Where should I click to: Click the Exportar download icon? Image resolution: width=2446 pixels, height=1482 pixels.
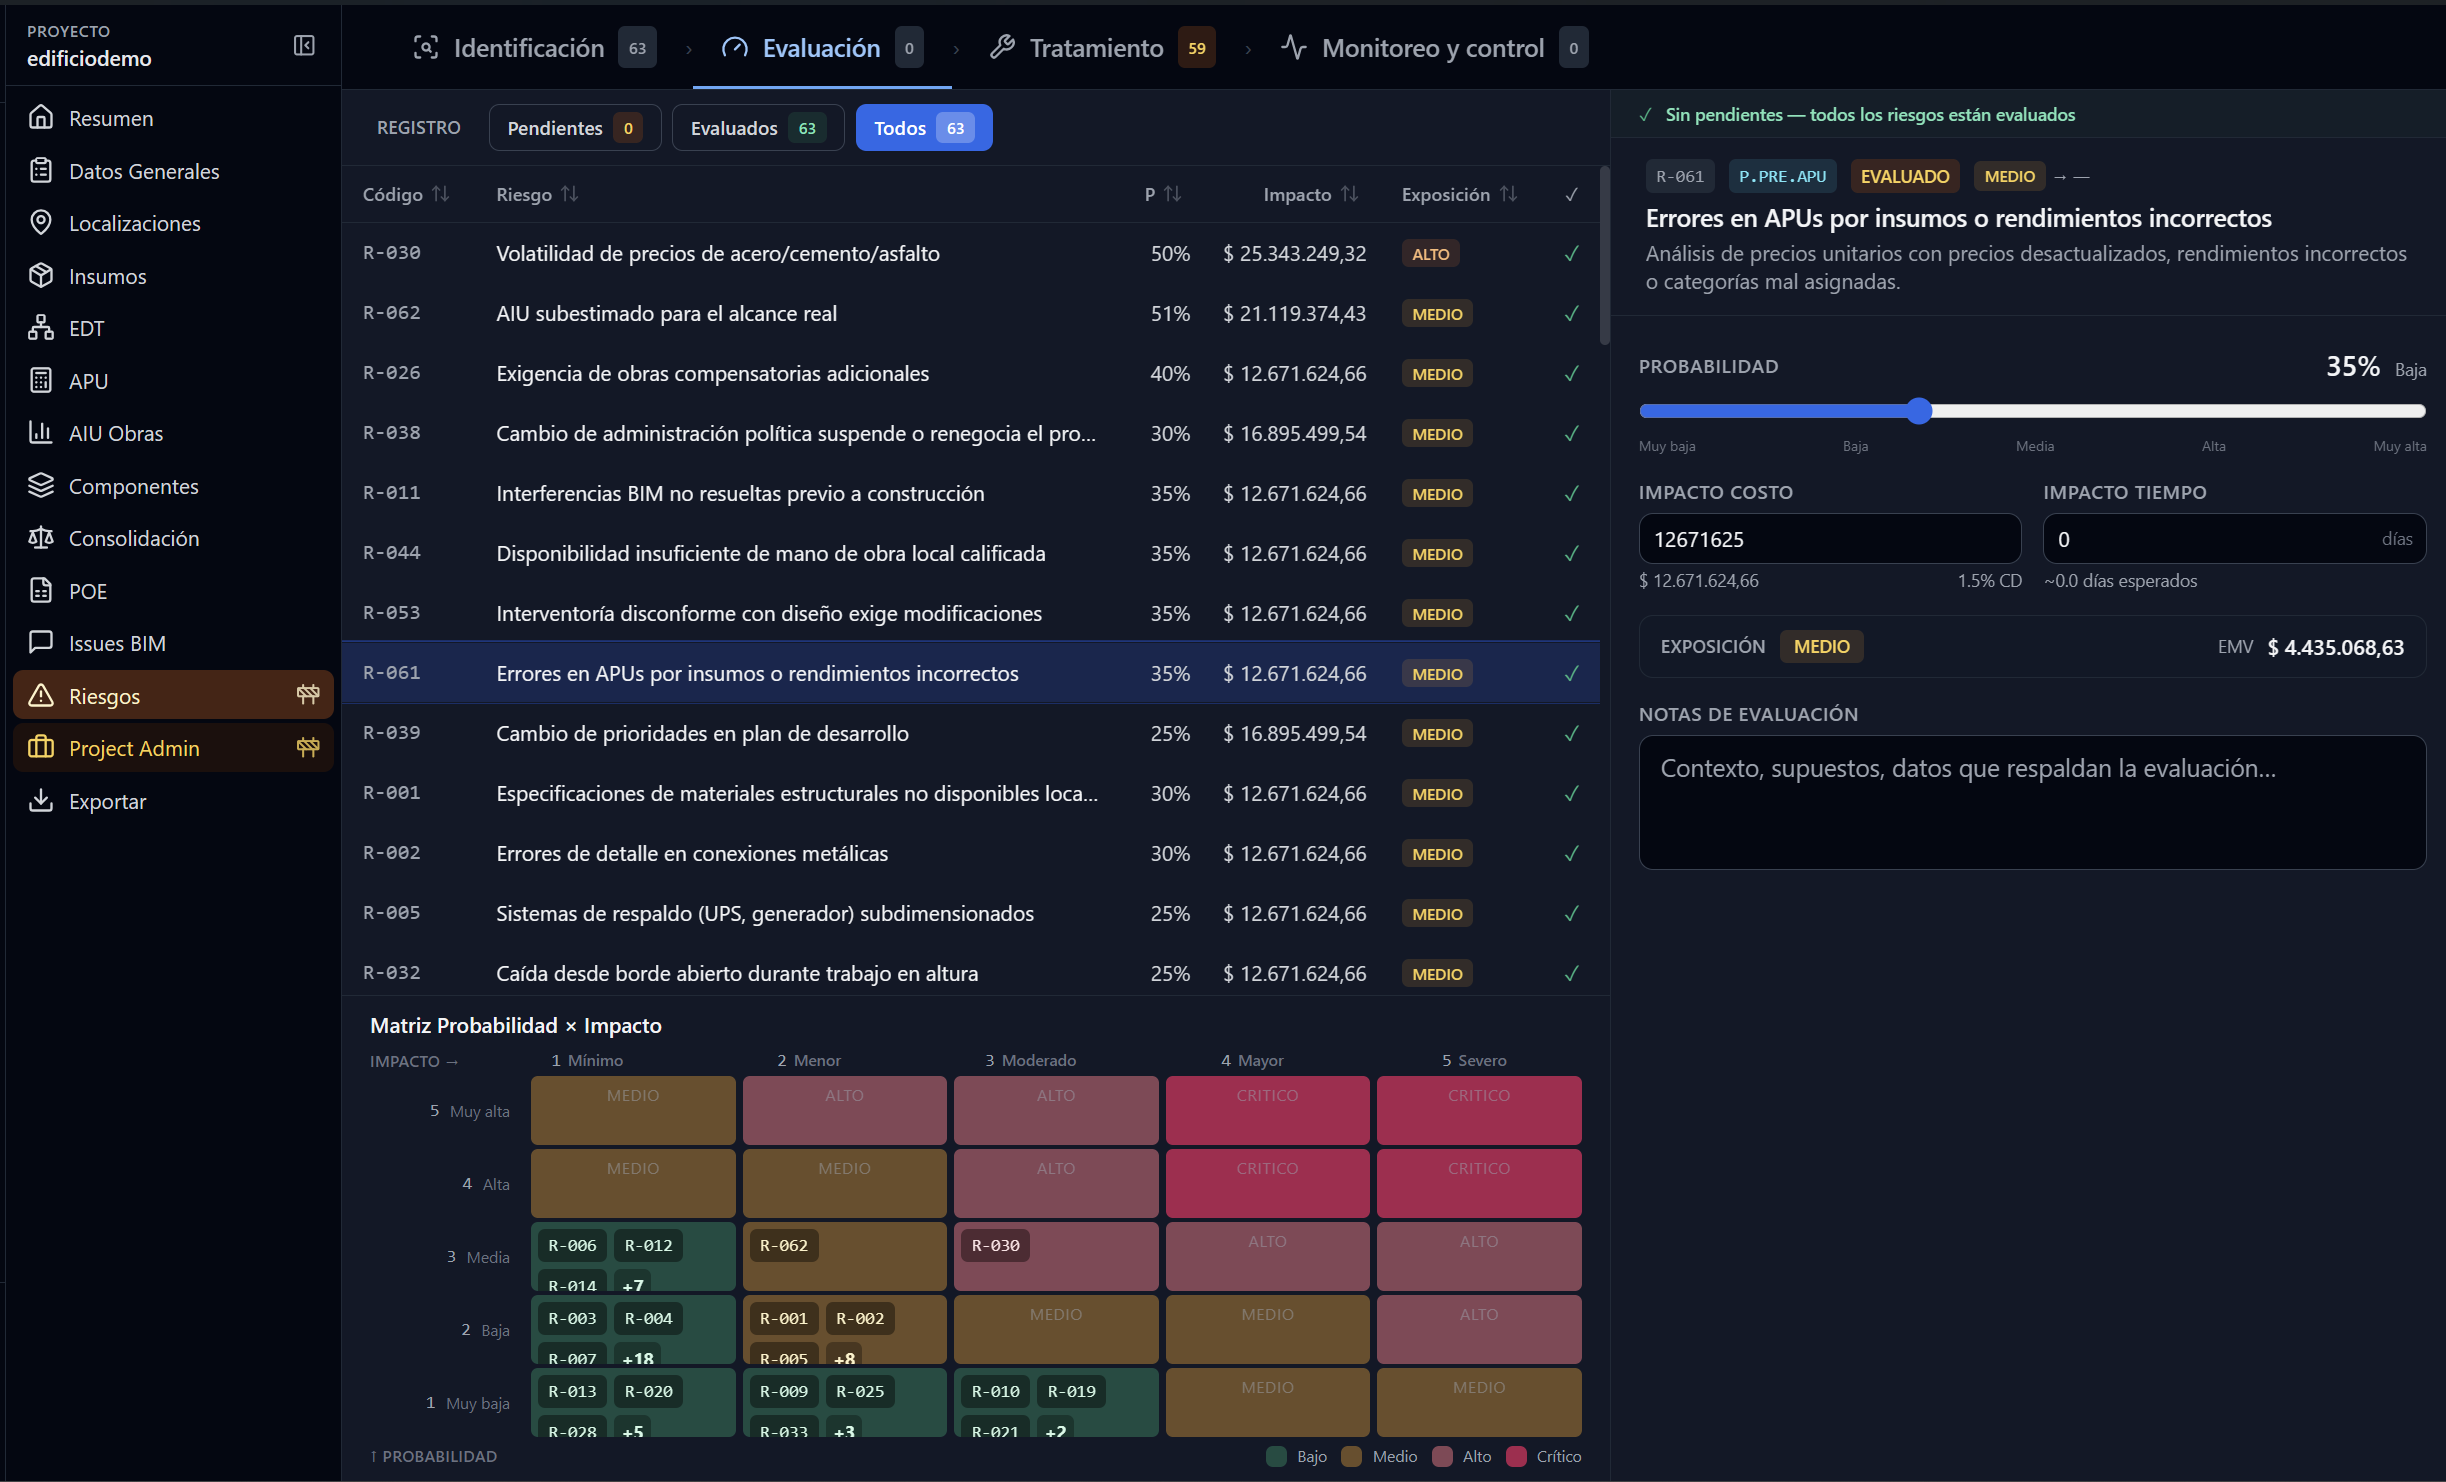coord(41,801)
